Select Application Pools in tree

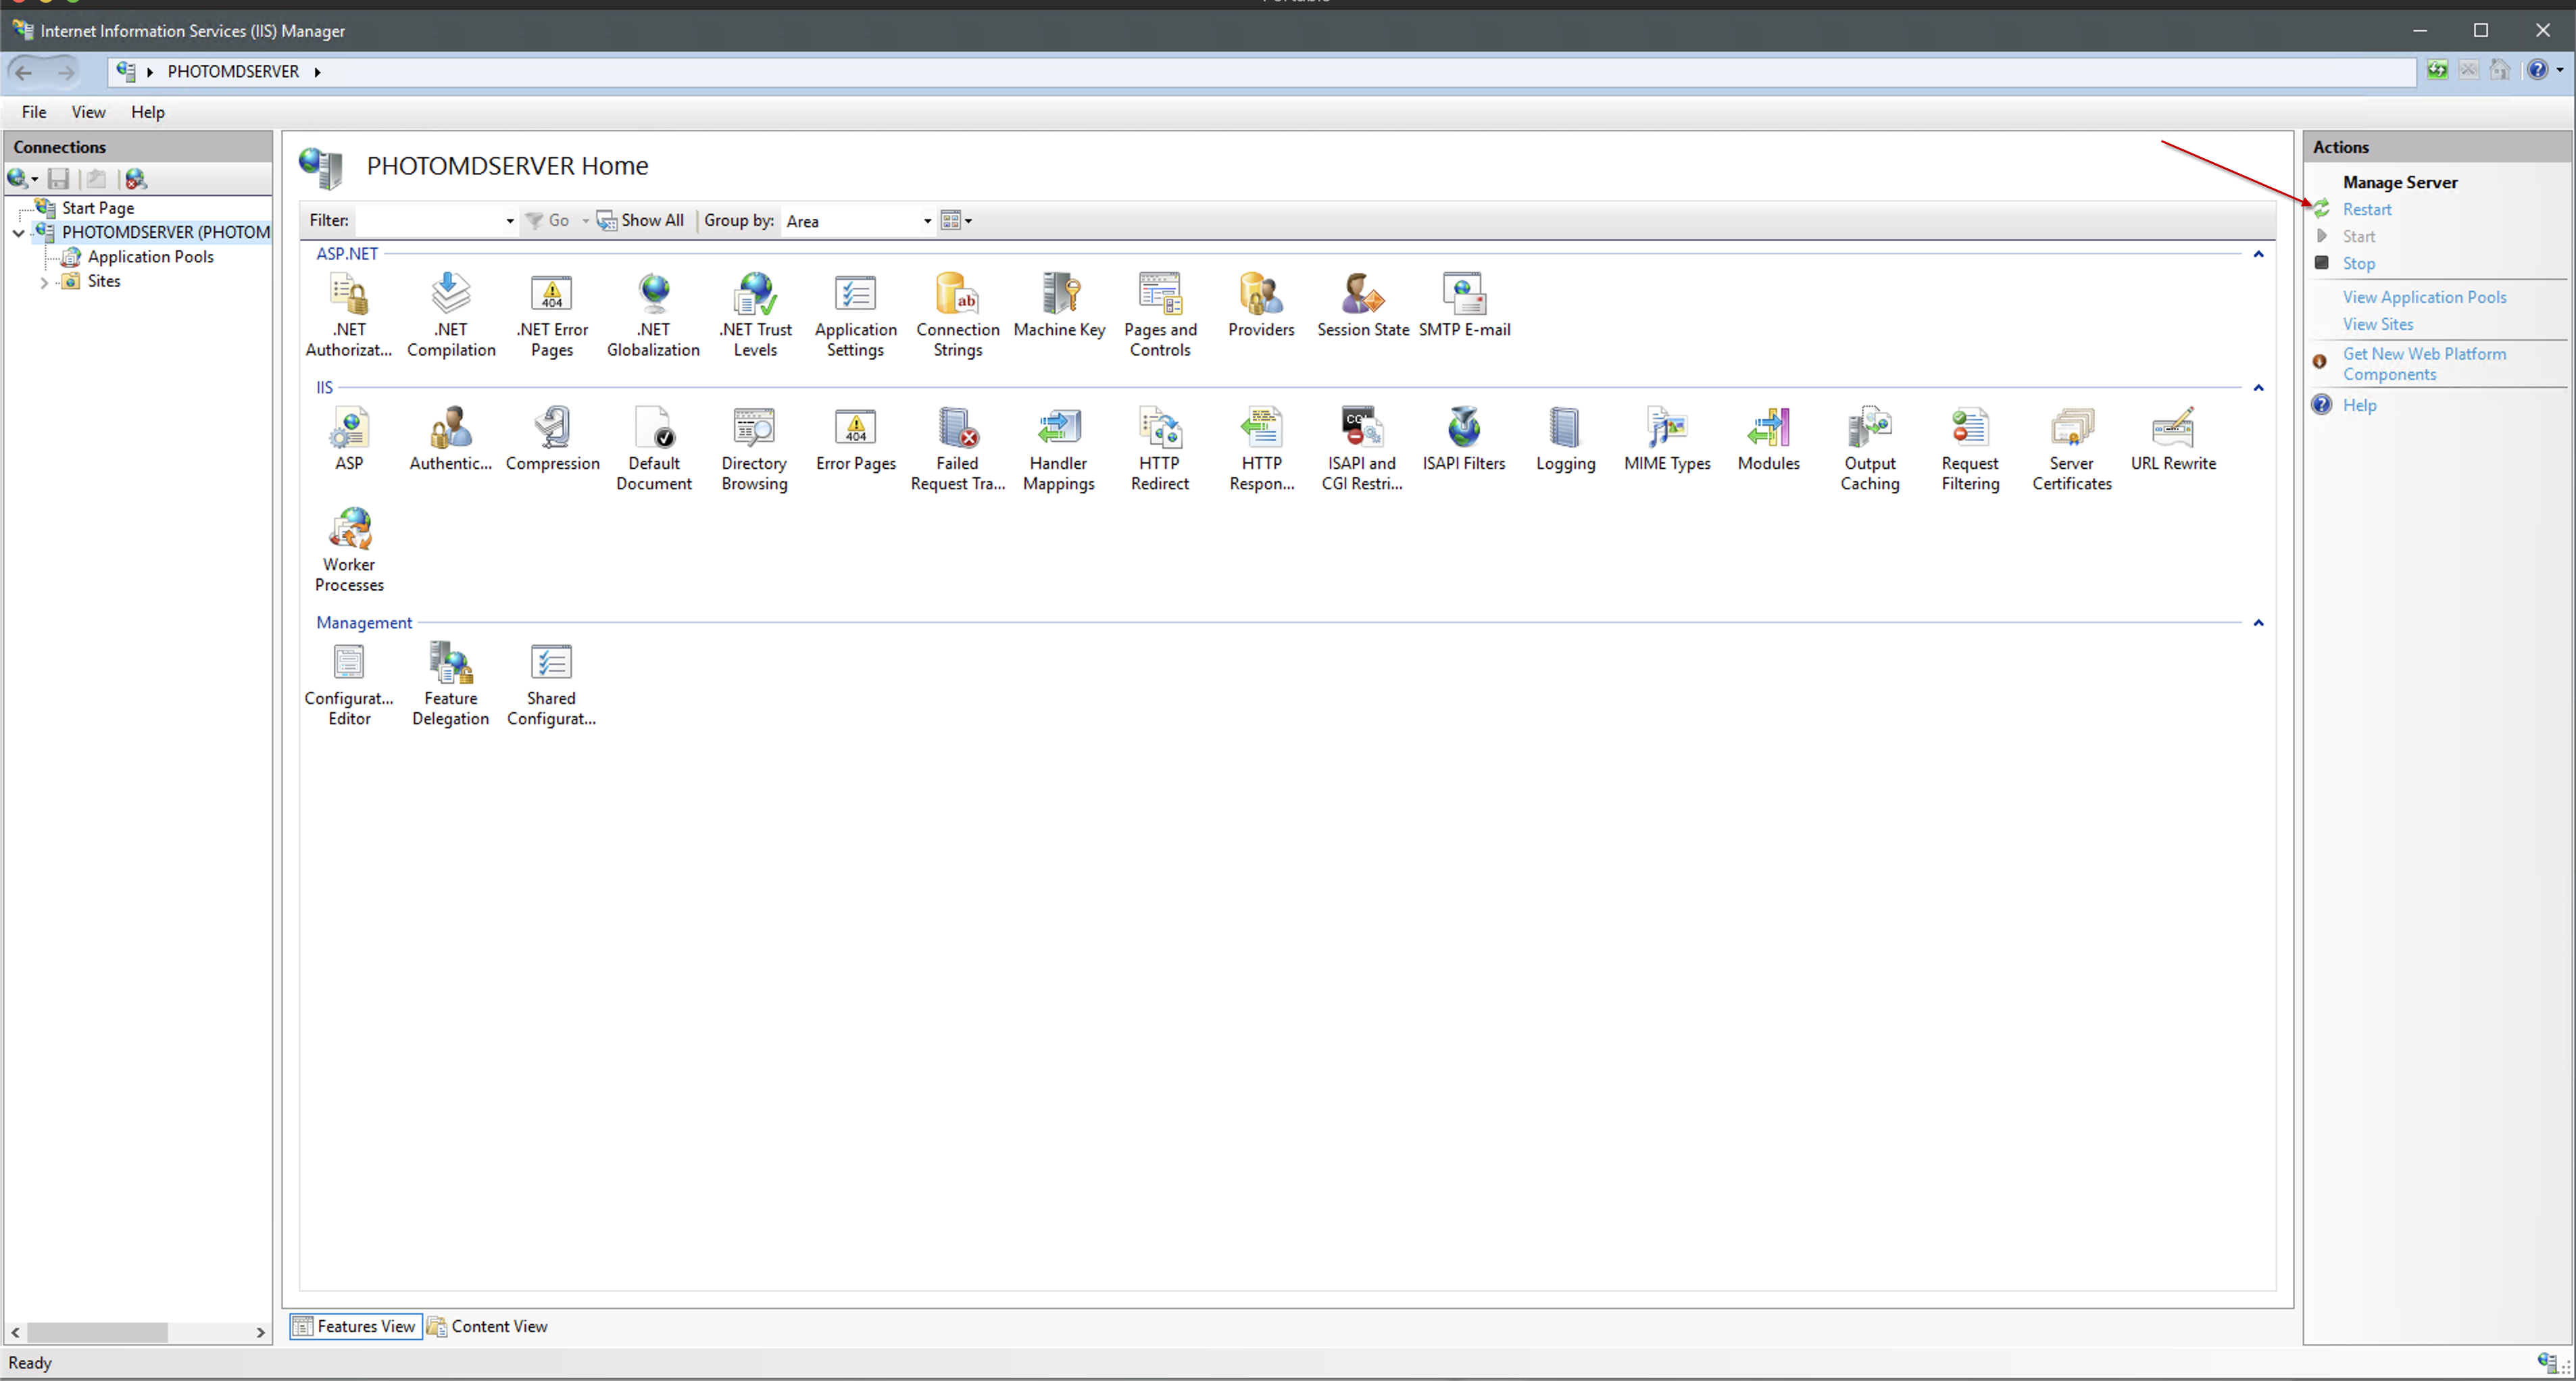click(150, 257)
